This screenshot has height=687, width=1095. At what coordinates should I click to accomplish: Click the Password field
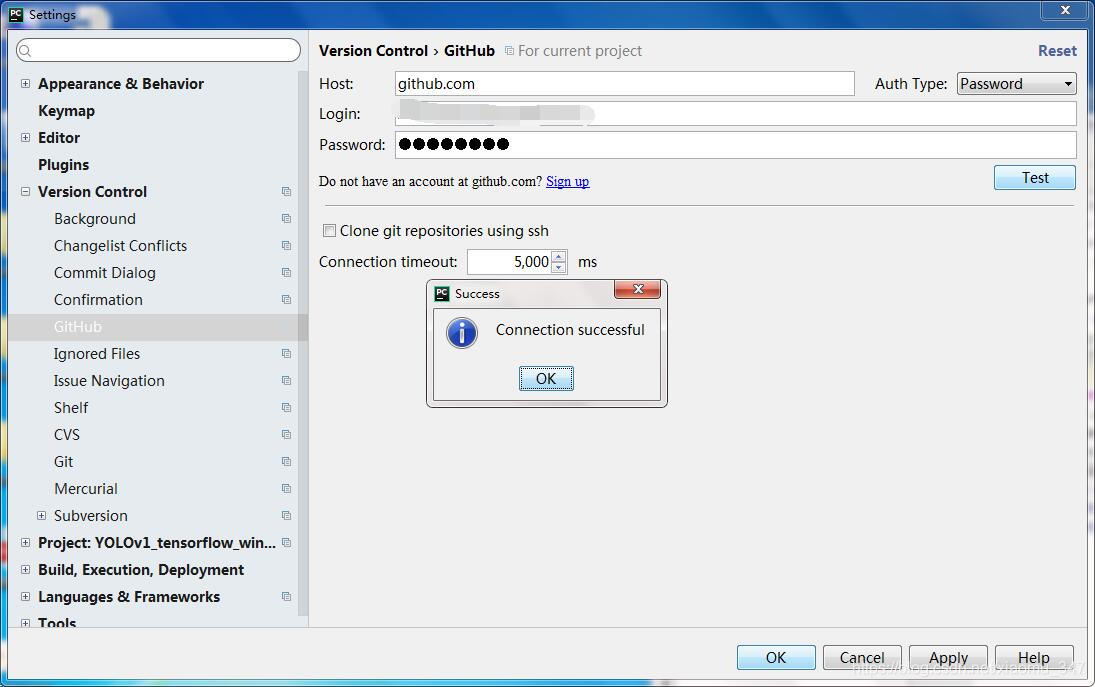tap(735, 145)
